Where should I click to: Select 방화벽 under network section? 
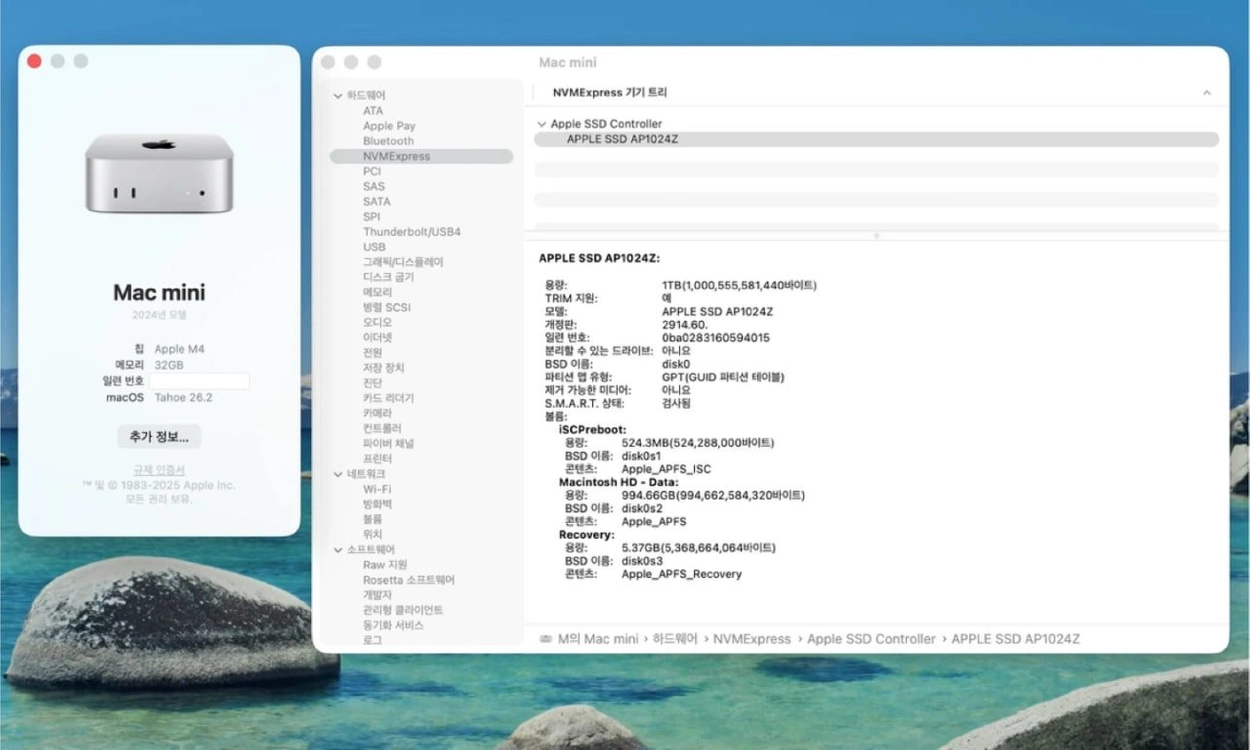pyautogui.click(x=377, y=504)
